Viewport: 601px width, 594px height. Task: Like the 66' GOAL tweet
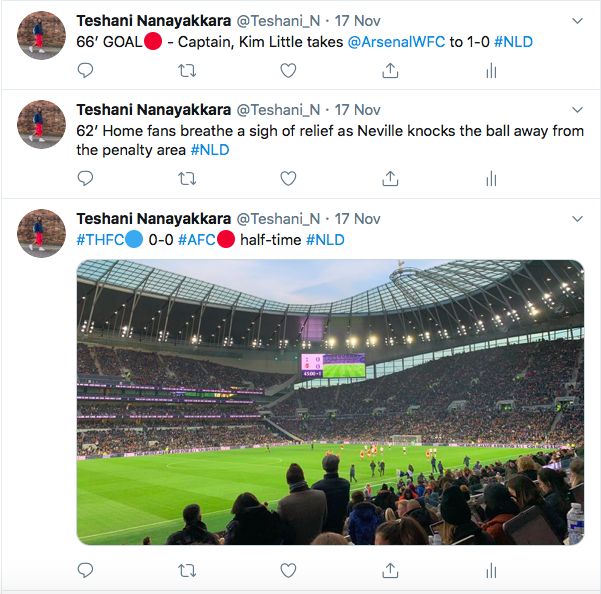288,70
